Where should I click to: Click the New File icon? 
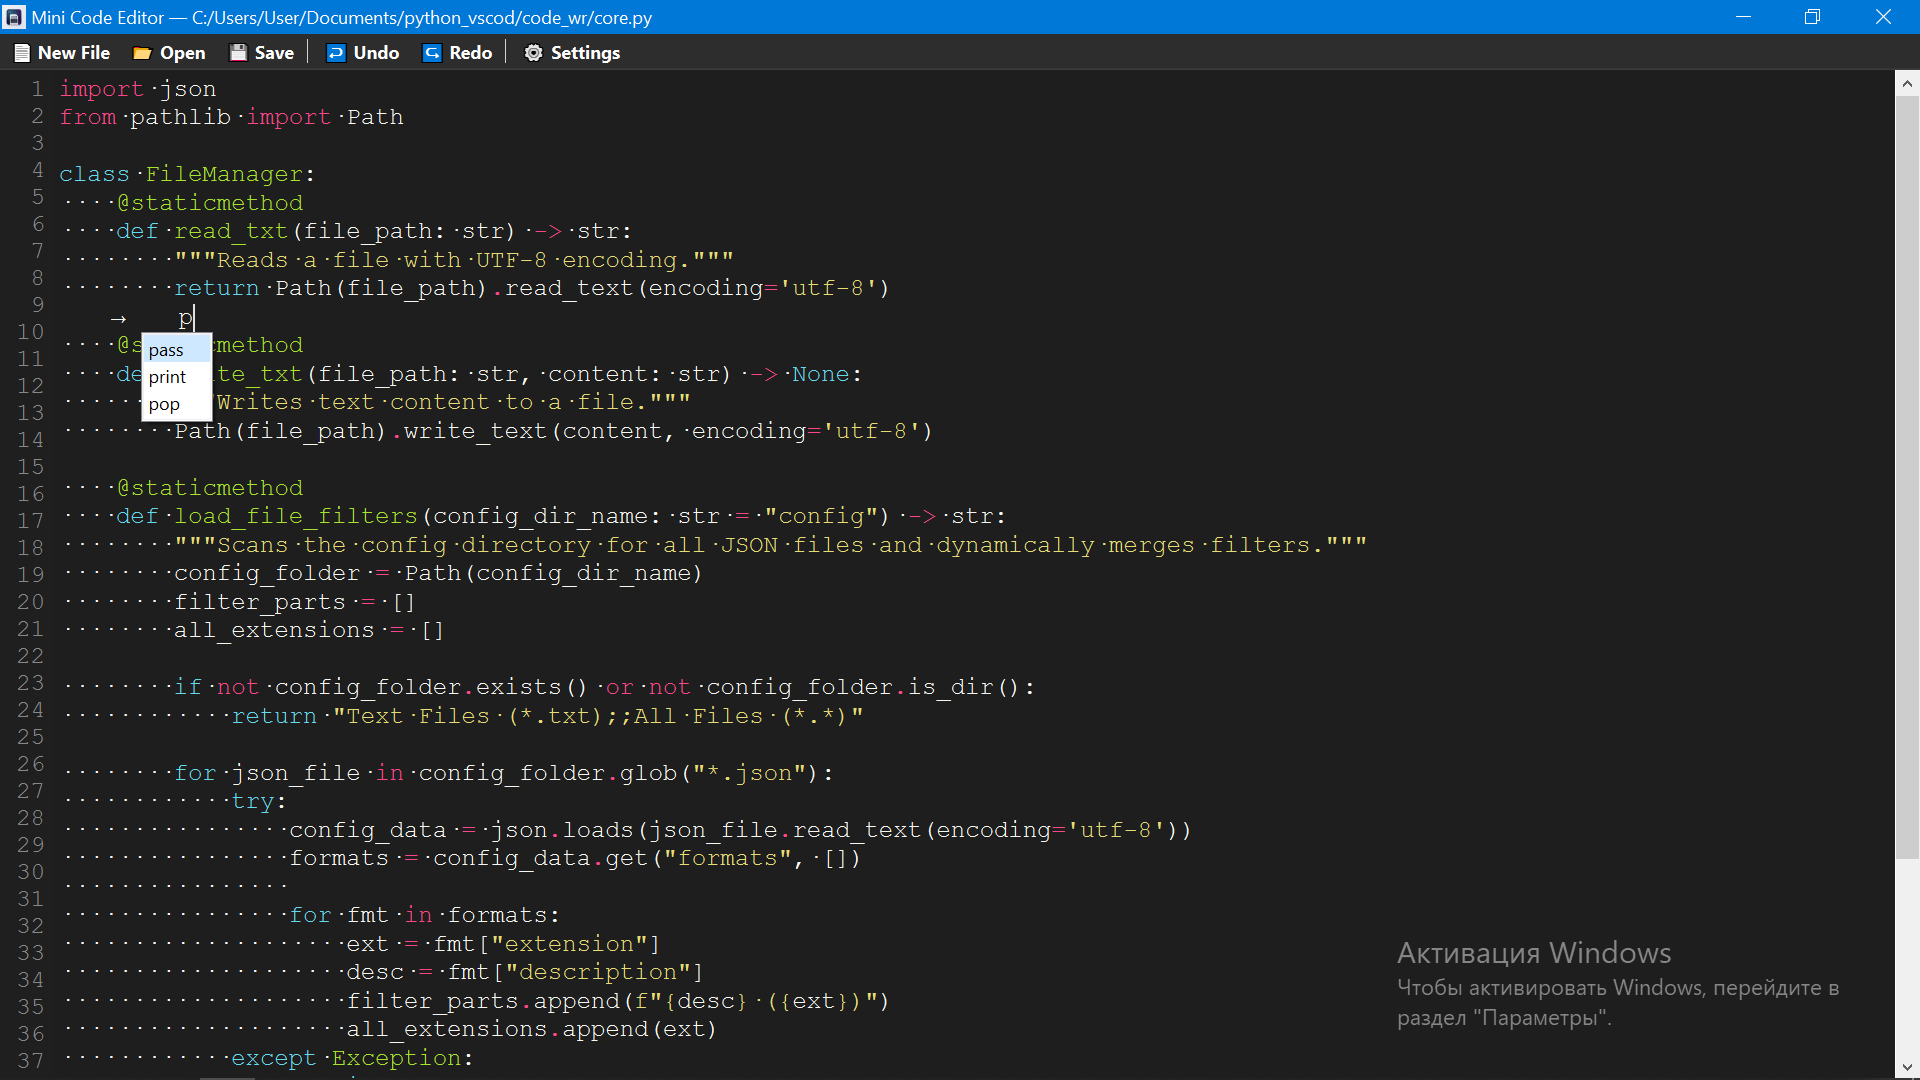tap(22, 53)
